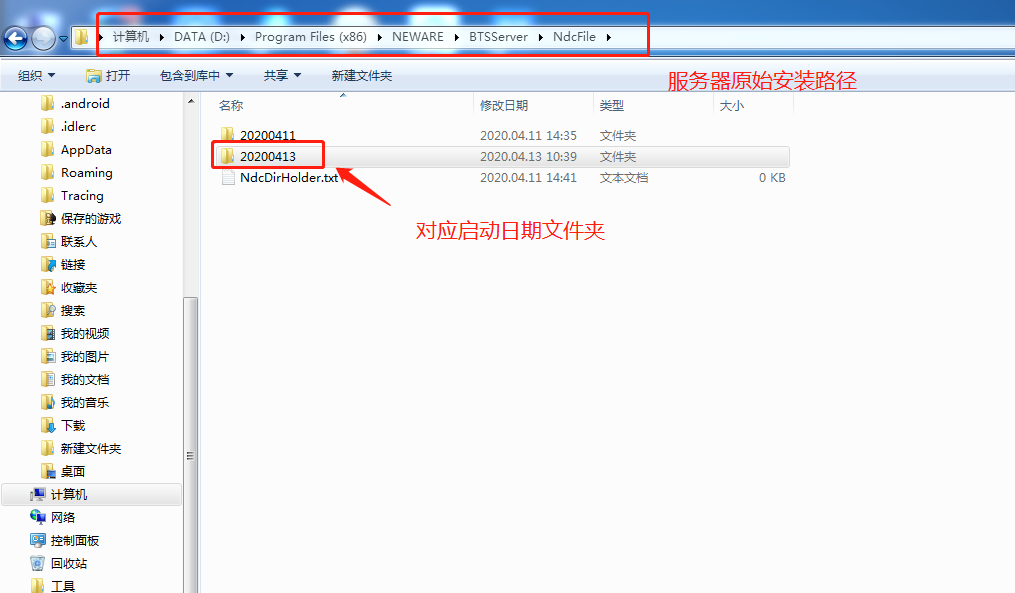
Task: Open the recent locations dropdown arrow
Action: coord(63,39)
